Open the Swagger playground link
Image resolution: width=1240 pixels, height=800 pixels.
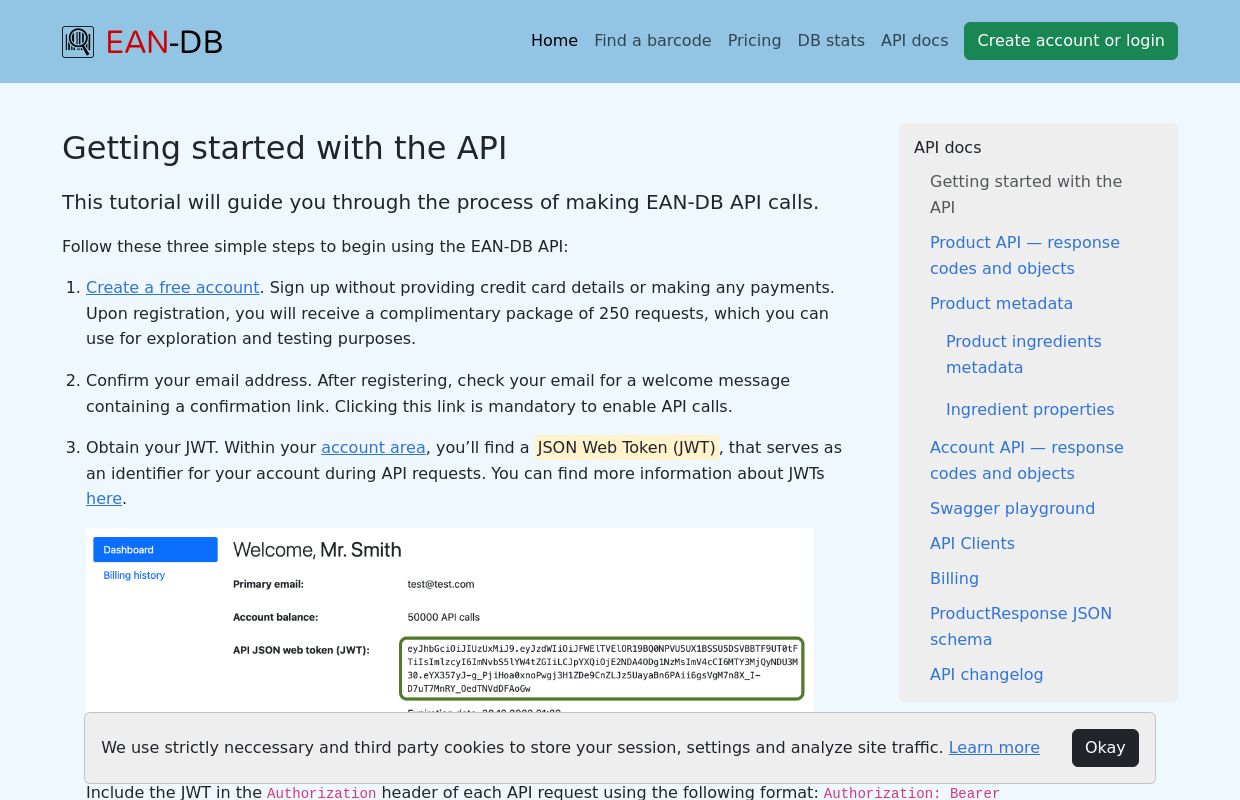pos(1012,508)
